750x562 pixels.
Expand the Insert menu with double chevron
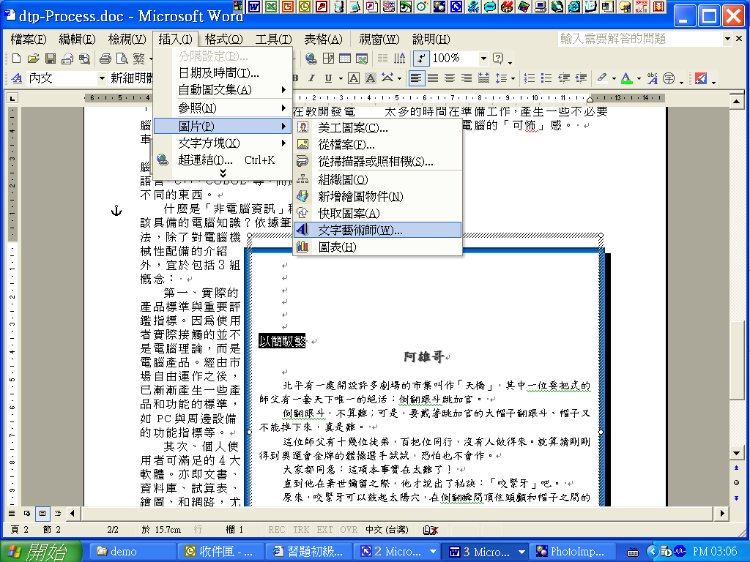point(223,173)
